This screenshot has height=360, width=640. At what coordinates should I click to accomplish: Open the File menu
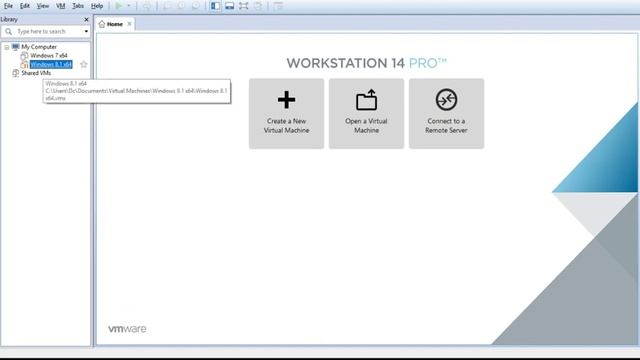(x=8, y=6)
